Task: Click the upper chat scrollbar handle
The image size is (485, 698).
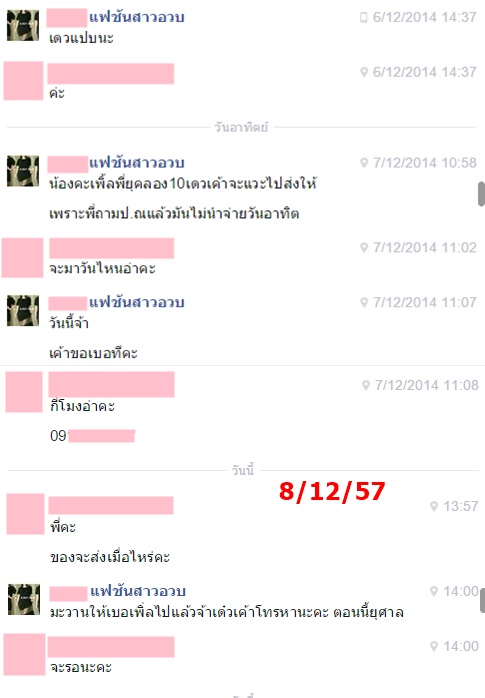Action: point(481,194)
